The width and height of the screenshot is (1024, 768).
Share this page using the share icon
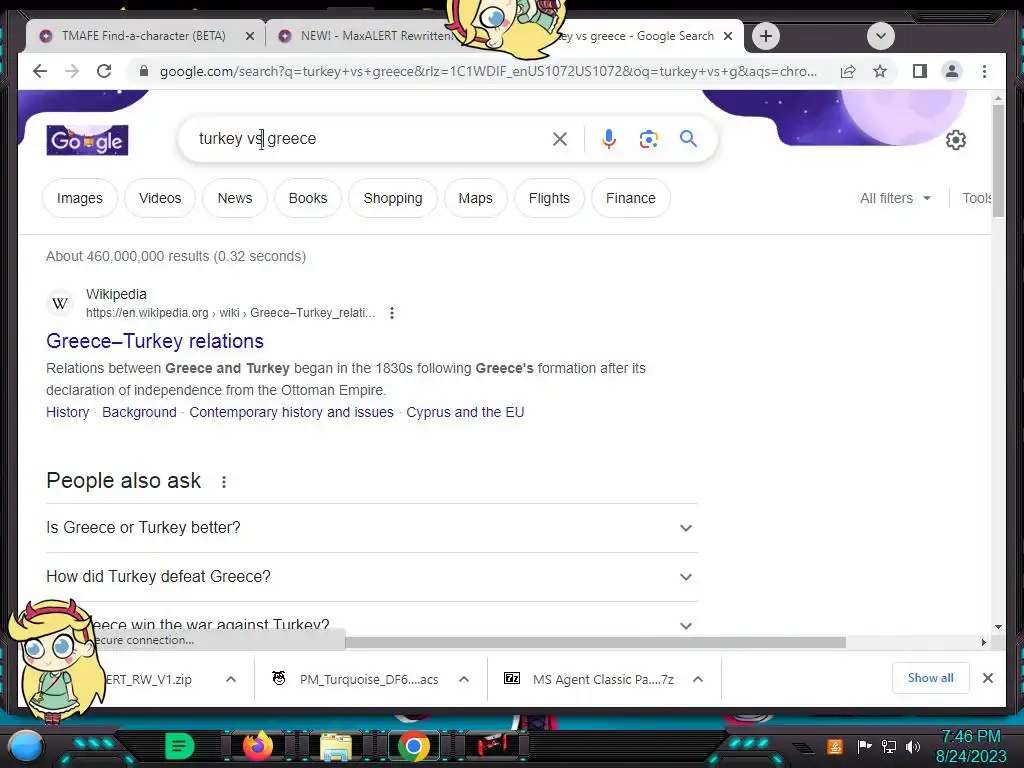[848, 71]
